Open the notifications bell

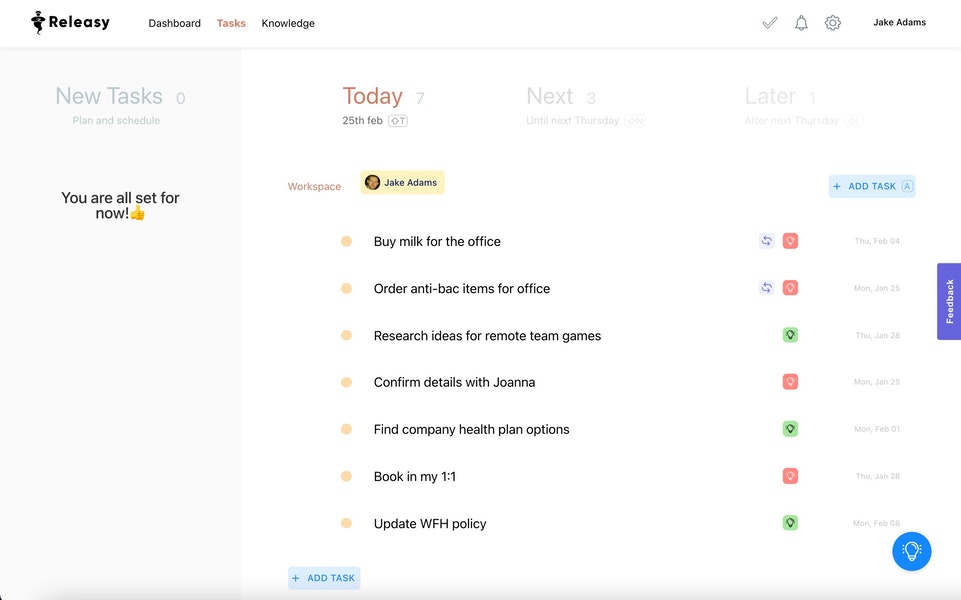[801, 22]
